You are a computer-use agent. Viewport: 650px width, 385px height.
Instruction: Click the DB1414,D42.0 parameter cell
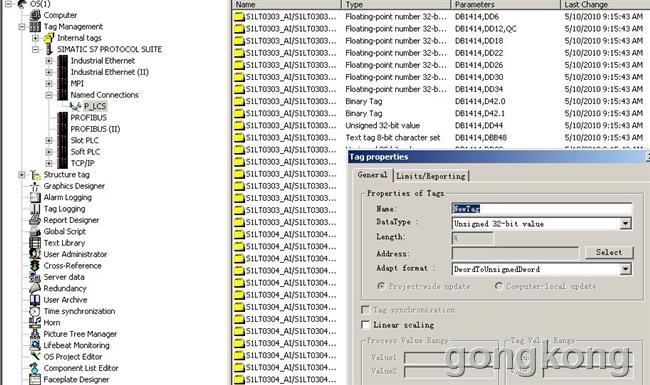(x=480, y=102)
